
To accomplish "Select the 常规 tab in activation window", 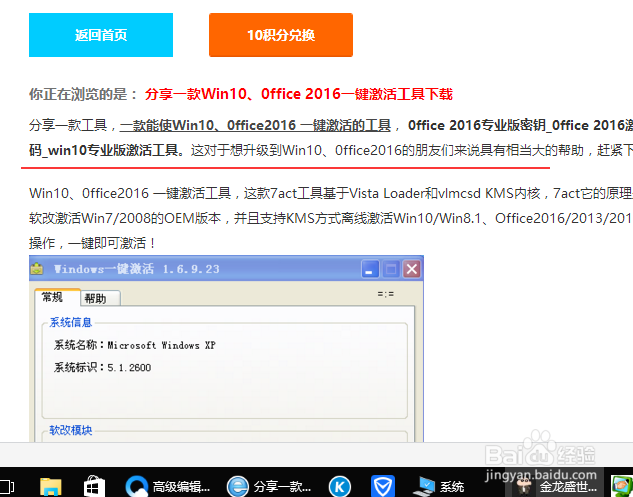I will click(x=57, y=297).
